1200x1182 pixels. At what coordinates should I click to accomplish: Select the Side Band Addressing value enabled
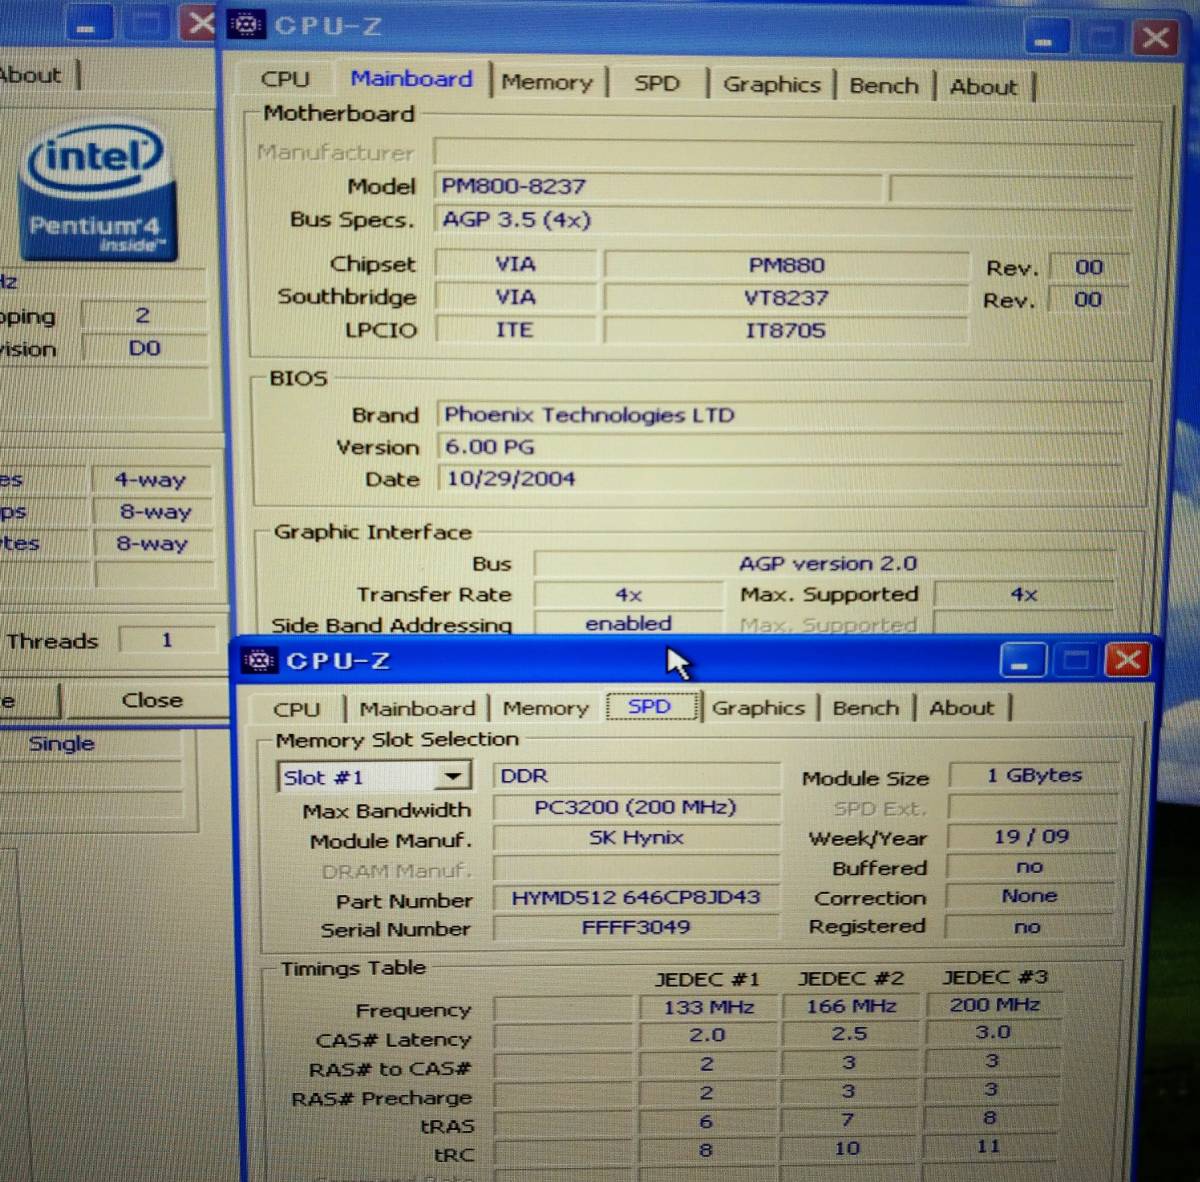tap(629, 623)
